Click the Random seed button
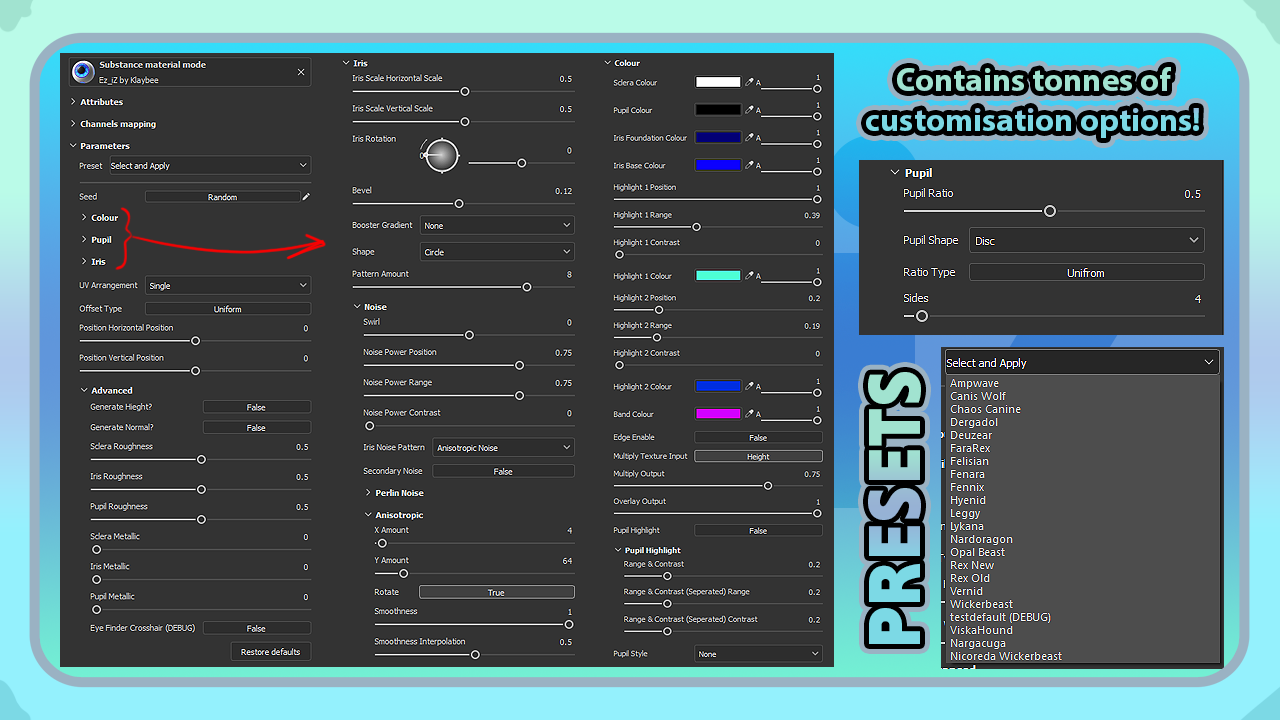 222,197
